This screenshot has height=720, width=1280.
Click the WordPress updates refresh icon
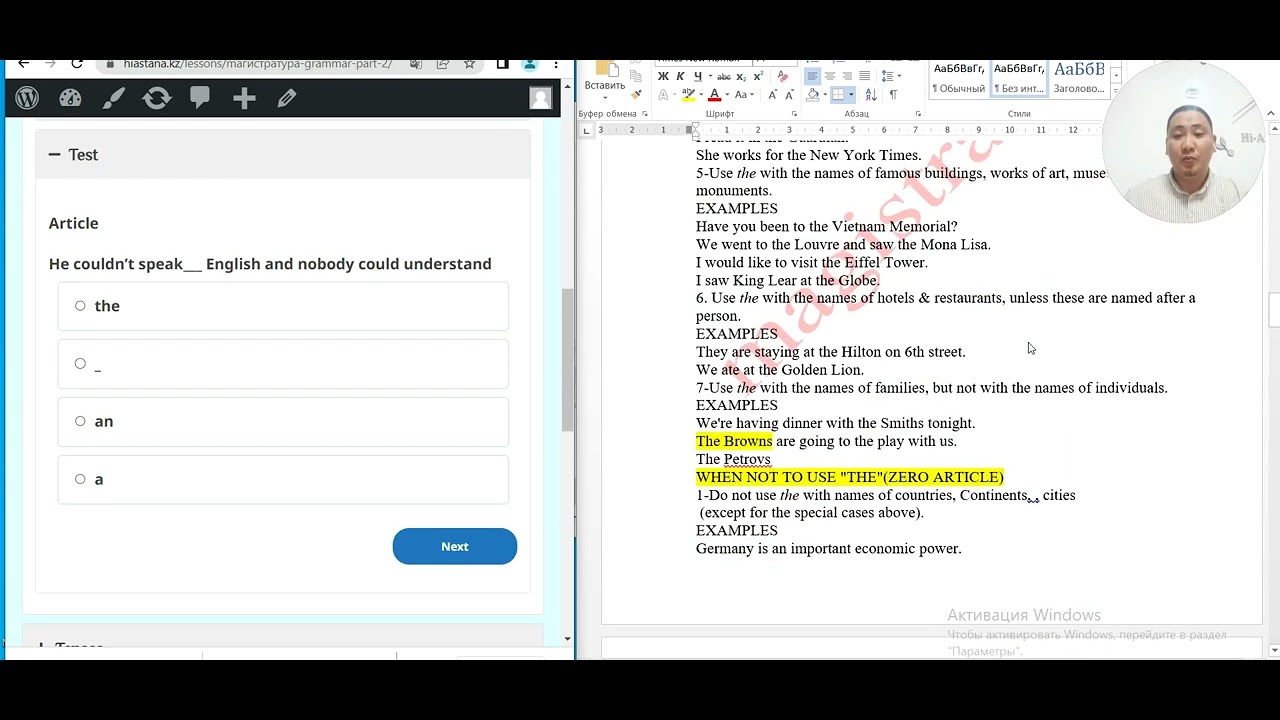[157, 98]
